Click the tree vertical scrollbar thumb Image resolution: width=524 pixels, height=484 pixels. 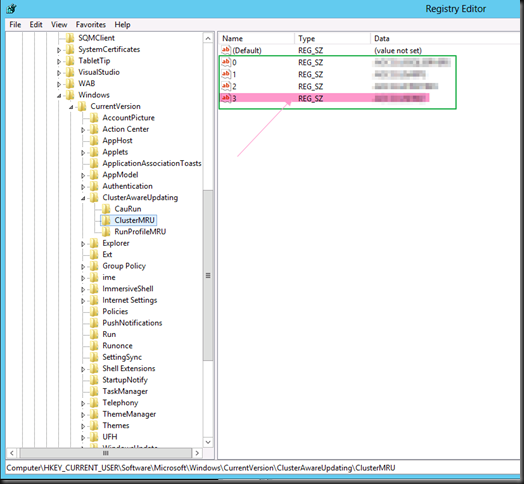208,275
